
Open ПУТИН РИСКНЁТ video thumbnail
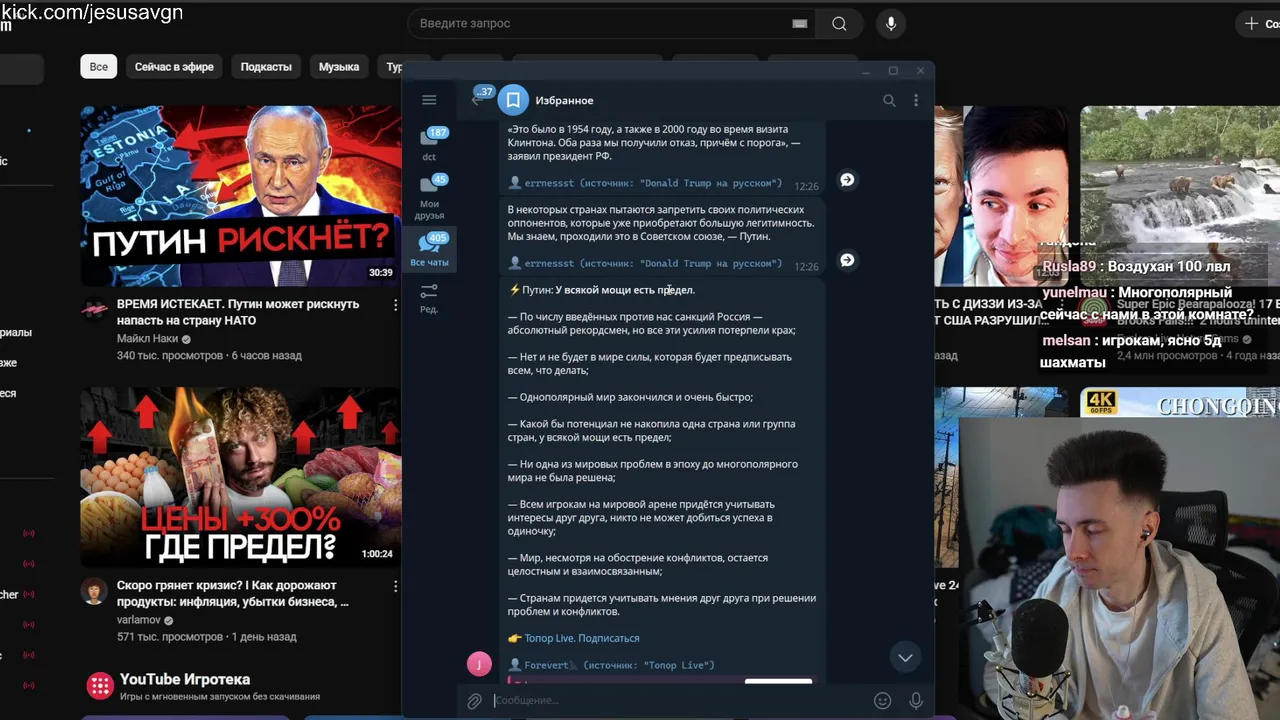[241, 196]
